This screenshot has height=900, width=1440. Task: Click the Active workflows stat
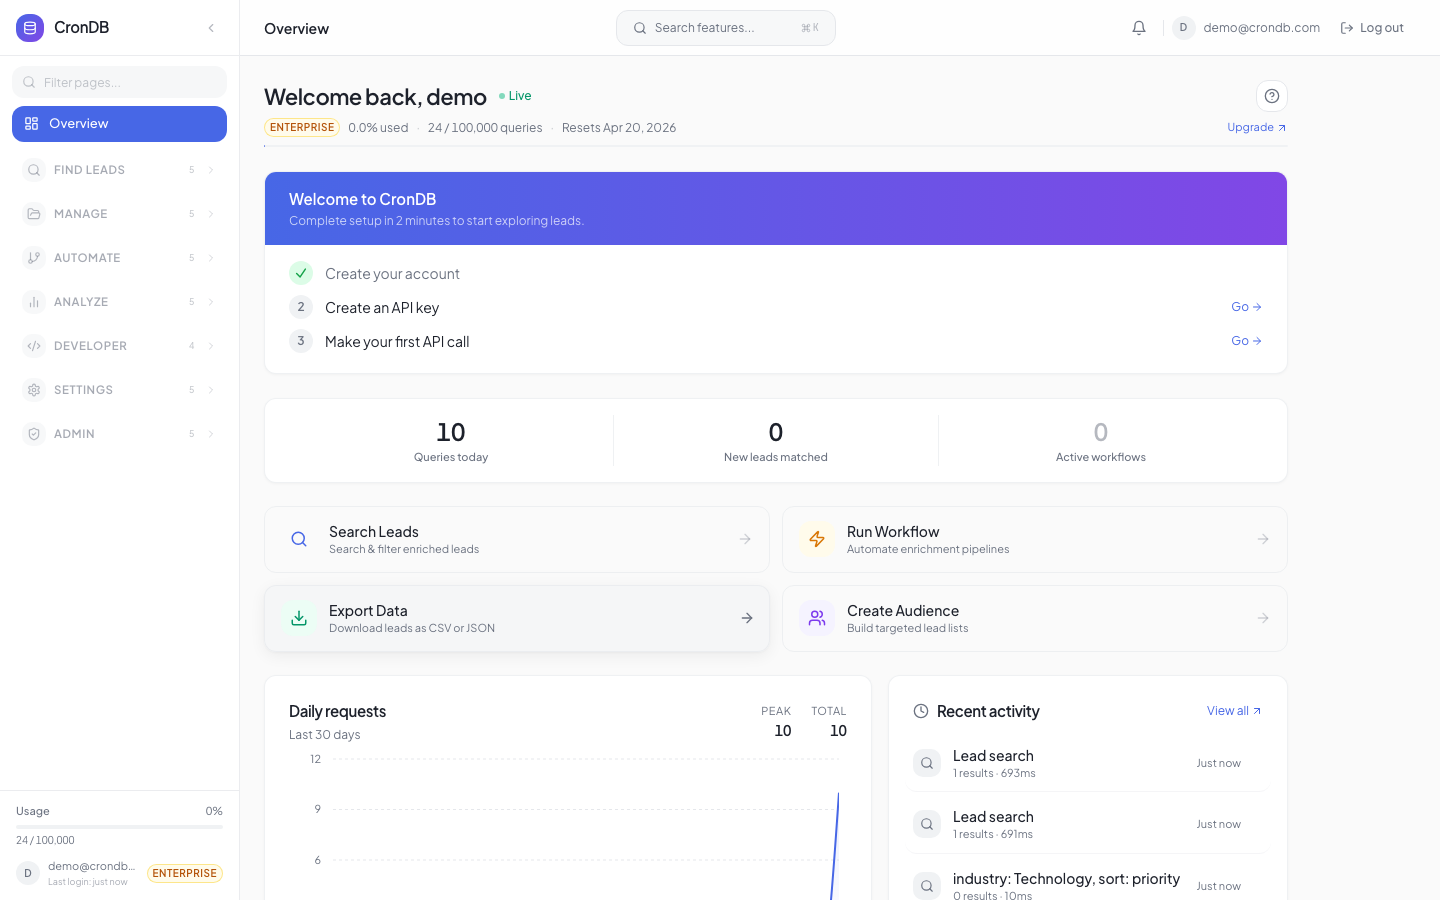[x=1101, y=441]
